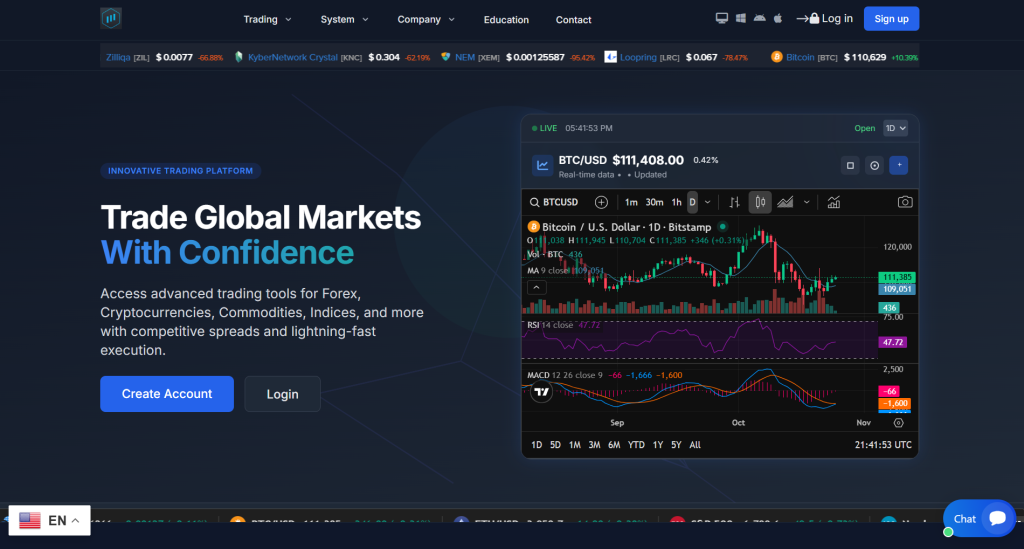Open the indicators icon in chart toolbar

pos(833,202)
